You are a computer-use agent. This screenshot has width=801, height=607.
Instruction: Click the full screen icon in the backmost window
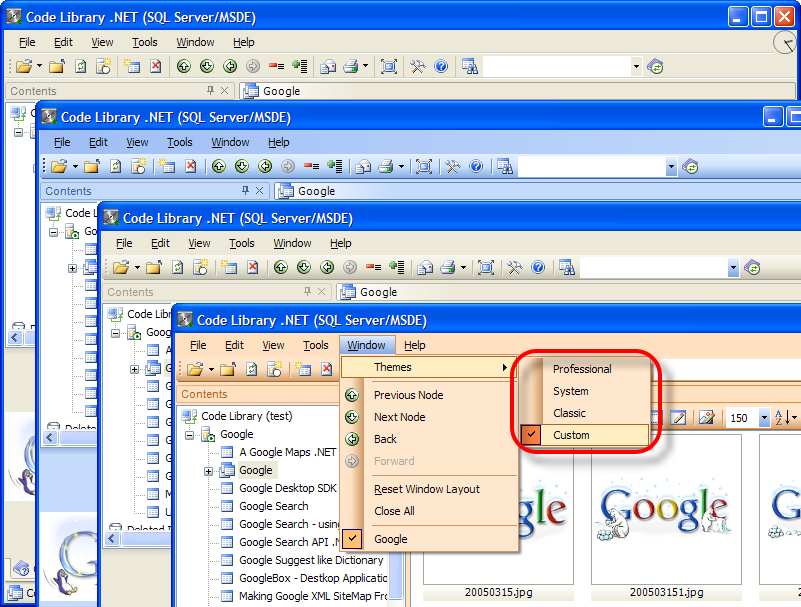click(x=389, y=66)
